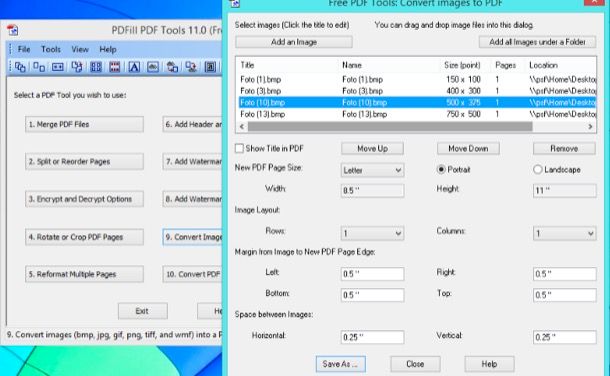This screenshot has width=610, height=376.
Task: Click the 'Size (point)' column header
Action: click(x=462, y=65)
